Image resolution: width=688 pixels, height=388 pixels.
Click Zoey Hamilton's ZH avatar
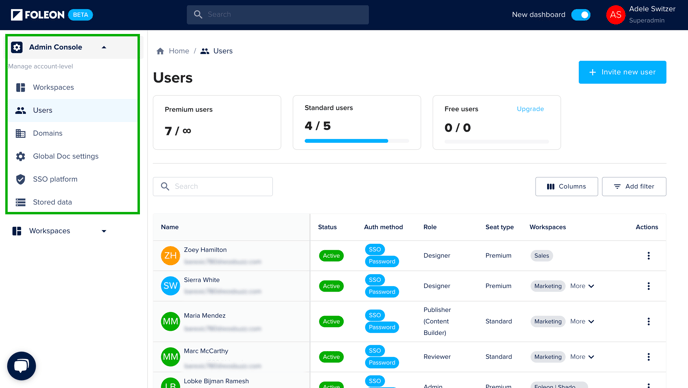pos(170,255)
